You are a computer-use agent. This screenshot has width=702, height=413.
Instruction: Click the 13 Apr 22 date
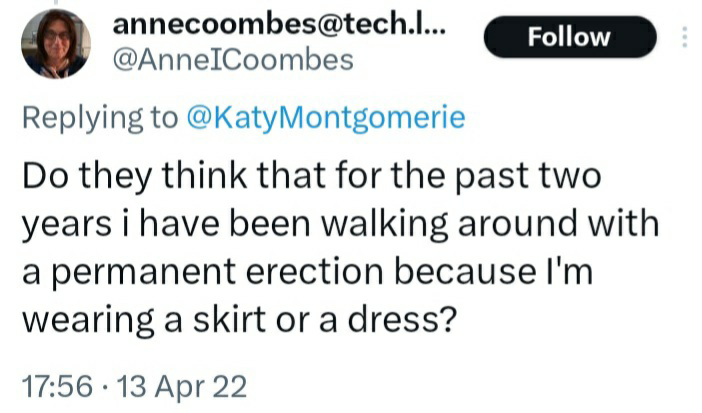click(x=182, y=387)
